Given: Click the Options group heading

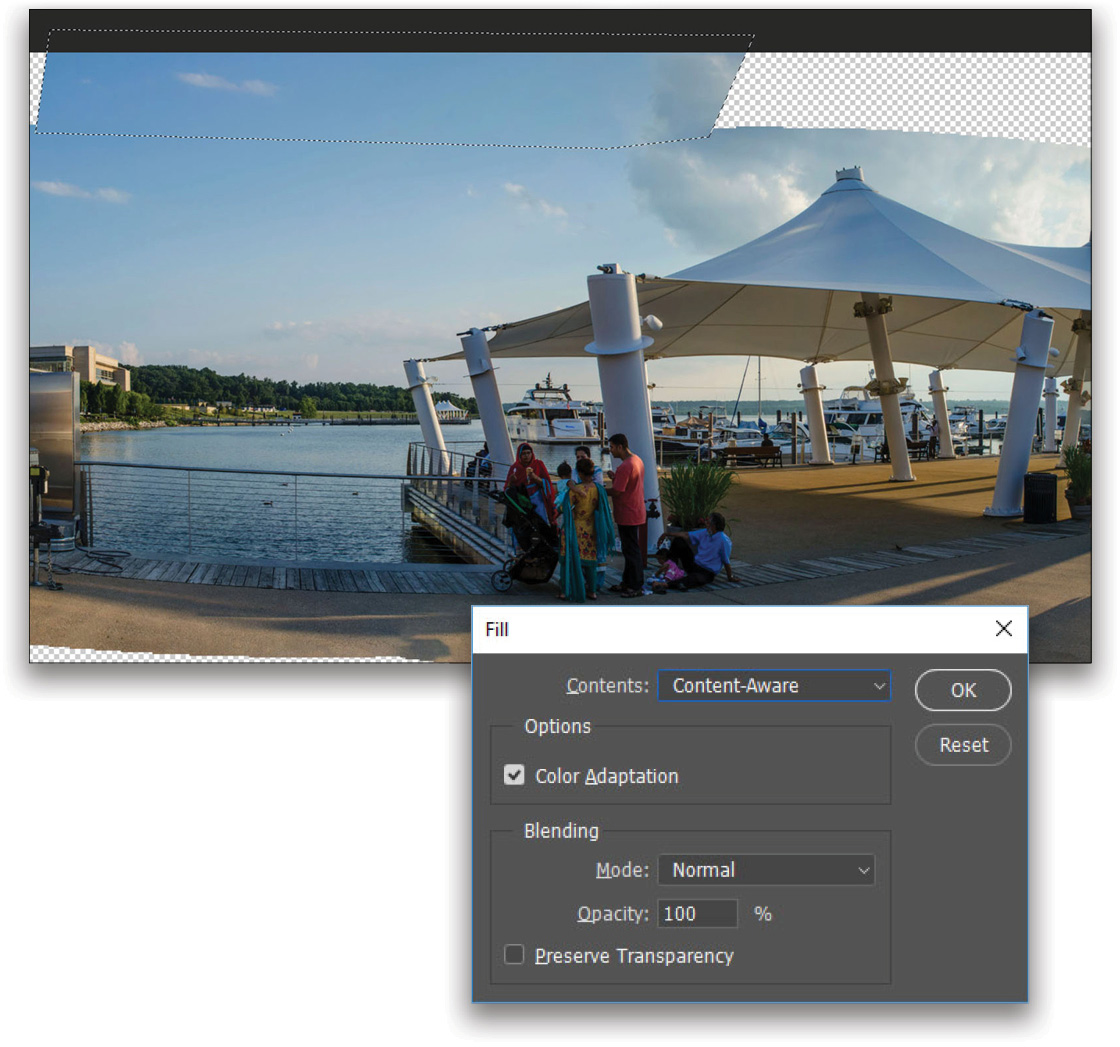Looking at the screenshot, I should click(x=560, y=727).
